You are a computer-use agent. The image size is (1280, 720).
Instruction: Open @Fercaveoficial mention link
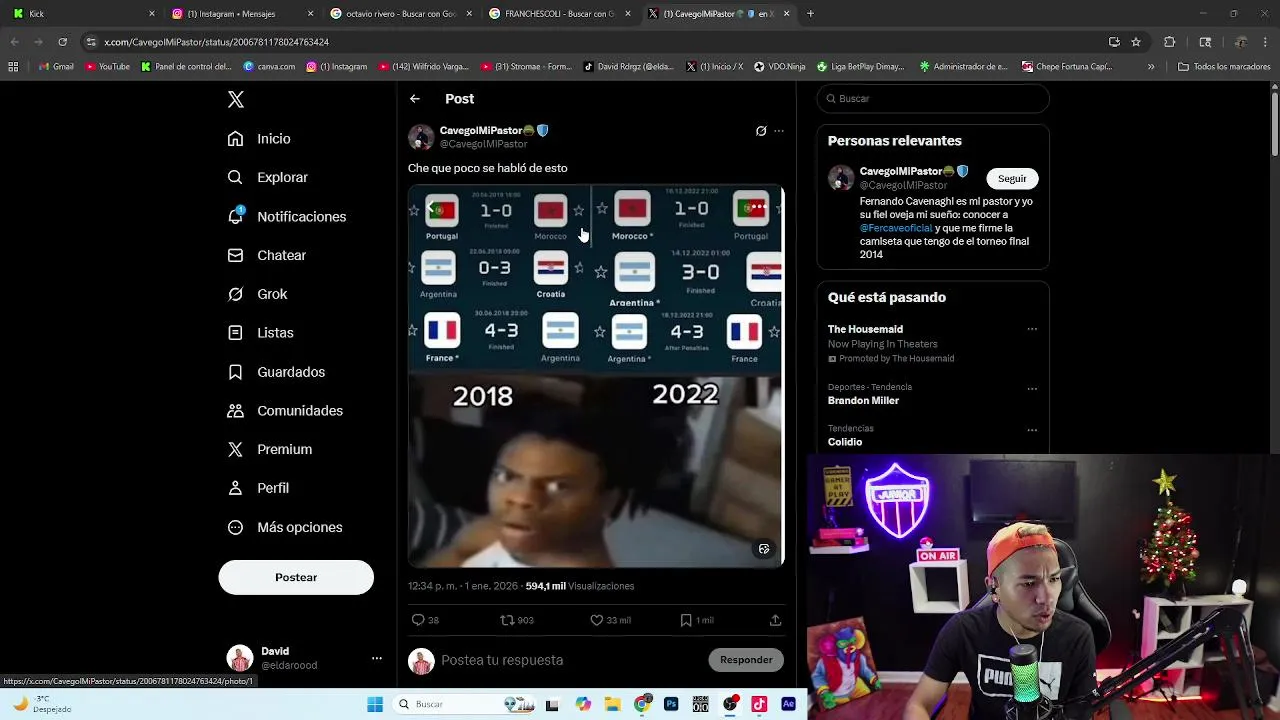click(896, 228)
